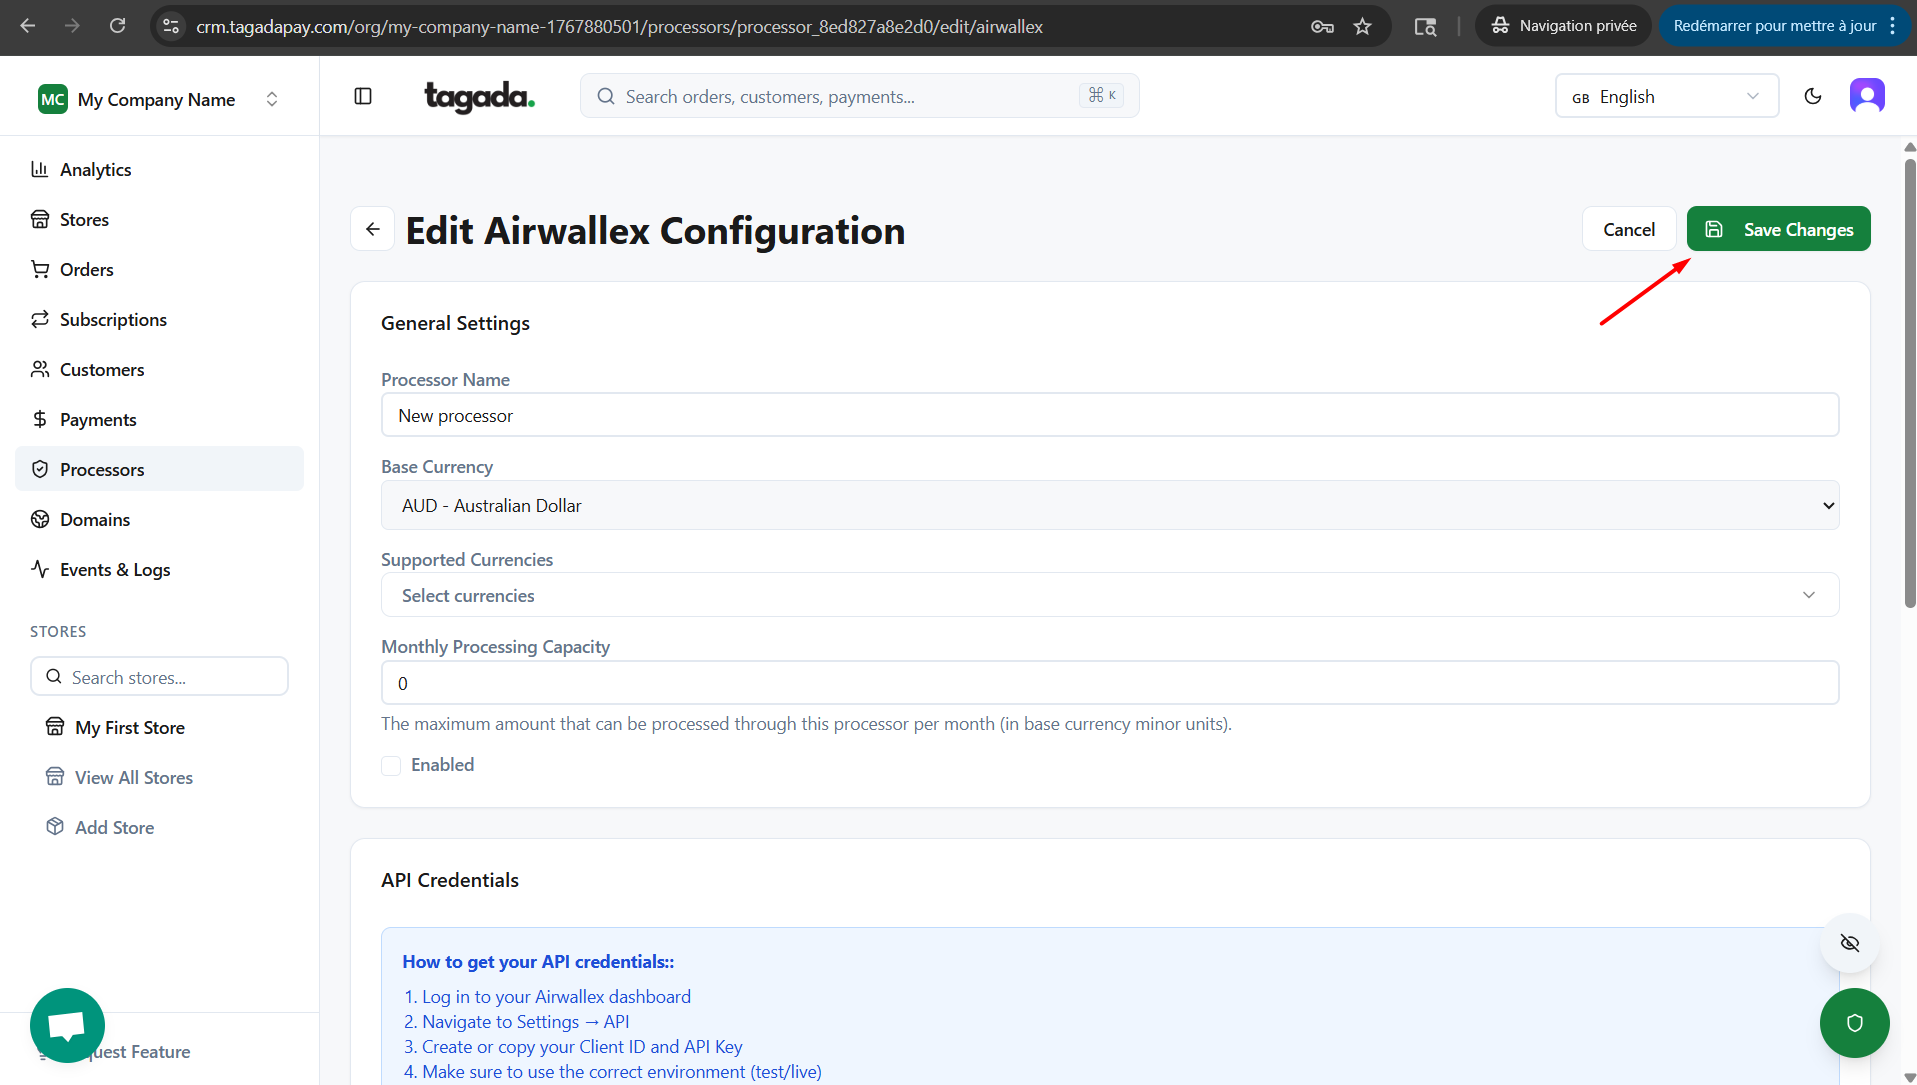
Task: Bookmark this page with star icon
Action: pyautogui.click(x=1362, y=27)
